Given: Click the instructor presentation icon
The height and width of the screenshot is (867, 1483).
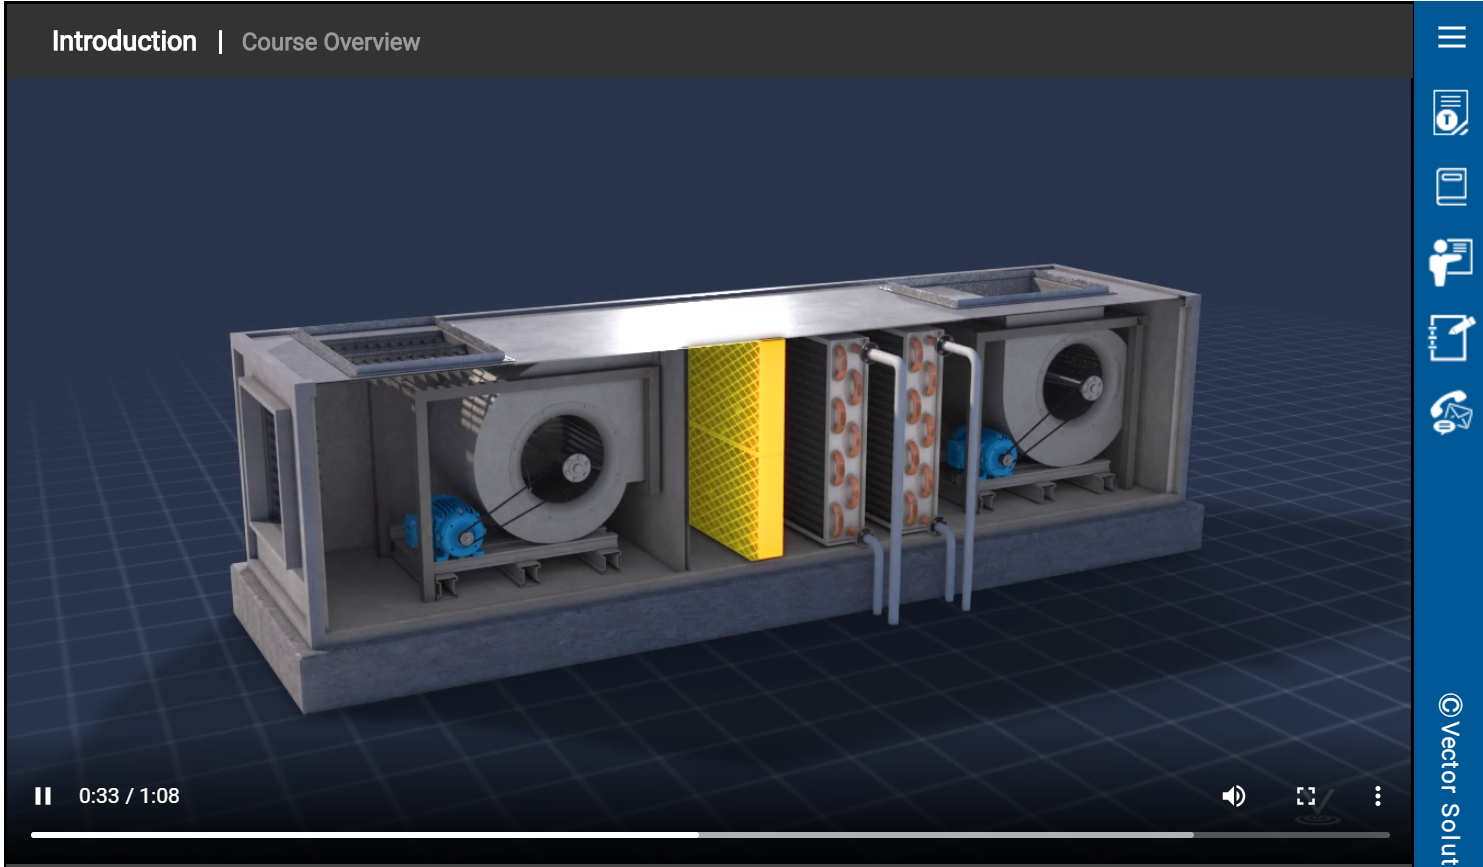Looking at the screenshot, I should [1450, 262].
